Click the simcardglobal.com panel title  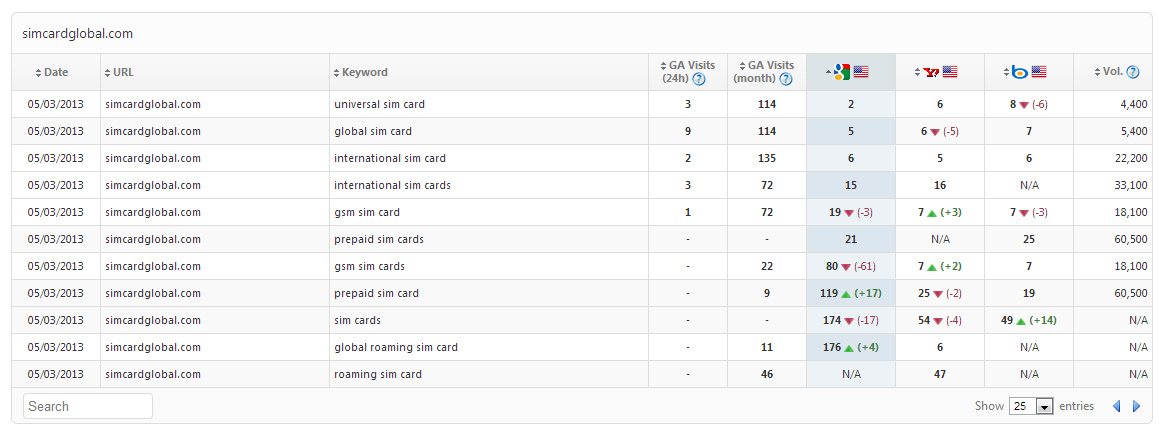[x=78, y=33]
